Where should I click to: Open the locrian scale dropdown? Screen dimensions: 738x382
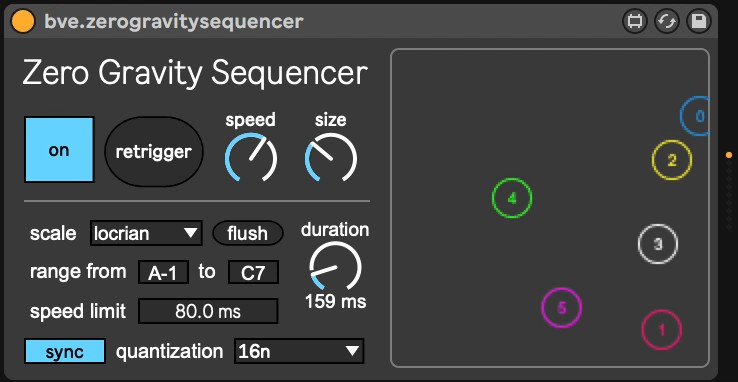tap(146, 233)
